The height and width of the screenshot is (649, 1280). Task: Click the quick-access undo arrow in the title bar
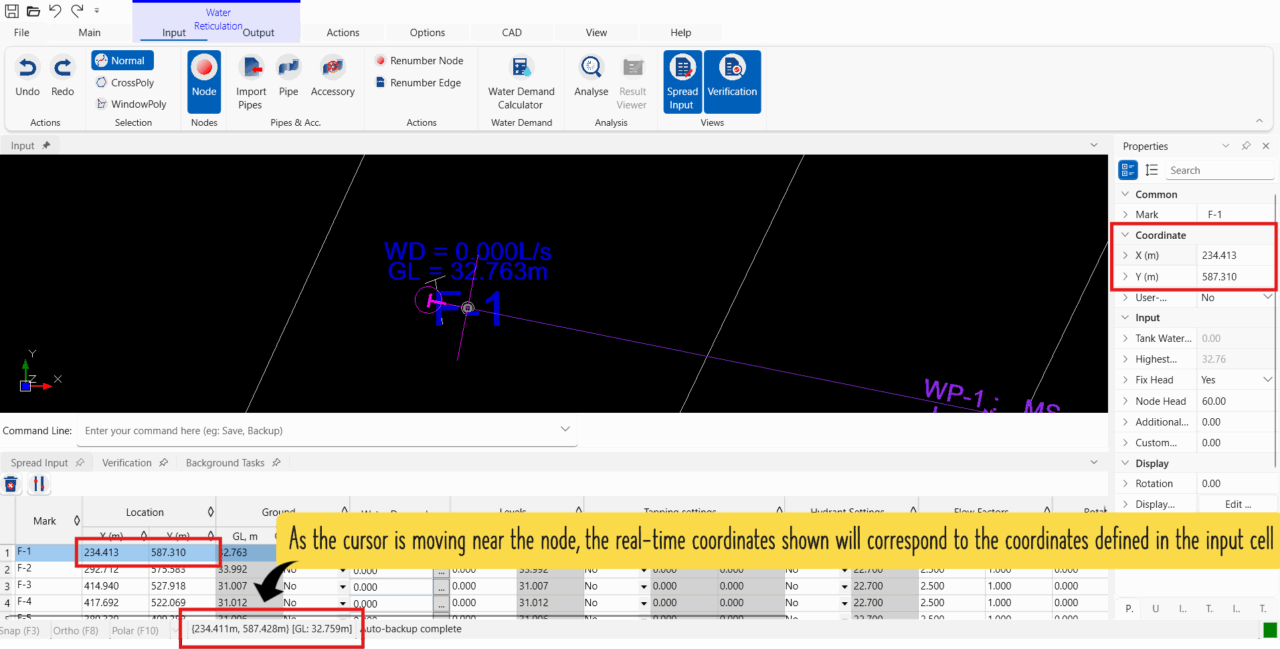click(54, 10)
